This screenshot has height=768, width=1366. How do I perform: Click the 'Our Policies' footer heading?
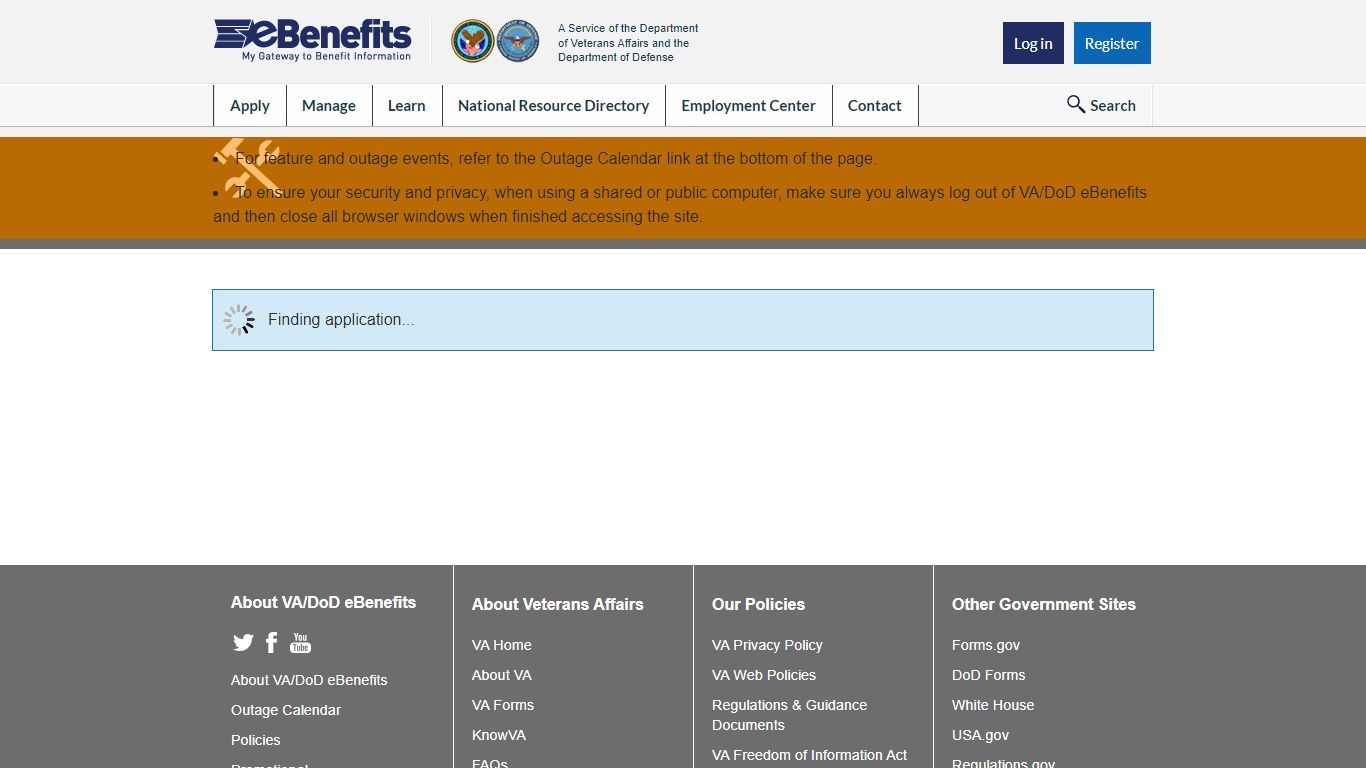[x=758, y=604]
